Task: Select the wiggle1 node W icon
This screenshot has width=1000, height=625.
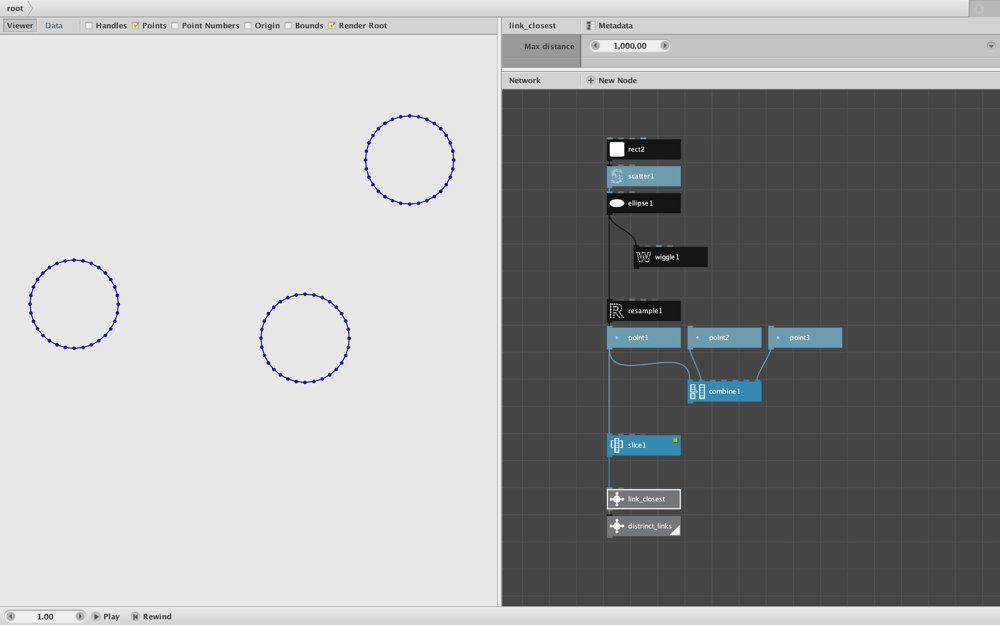Action: (643, 257)
